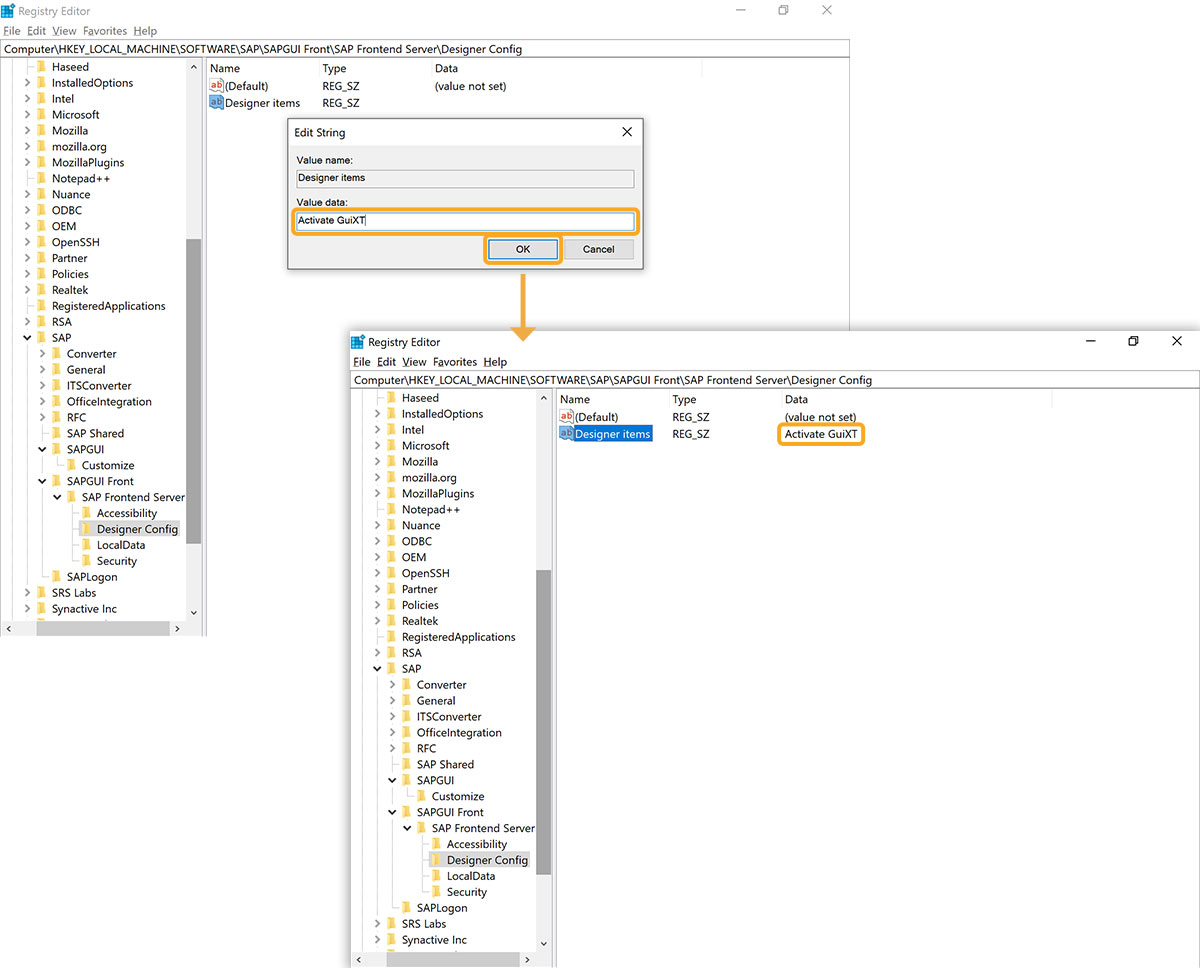Click the LocalData folder icon in lower window tree
The width and height of the screenshot is (1200, 968).
(x=436, y=876)
